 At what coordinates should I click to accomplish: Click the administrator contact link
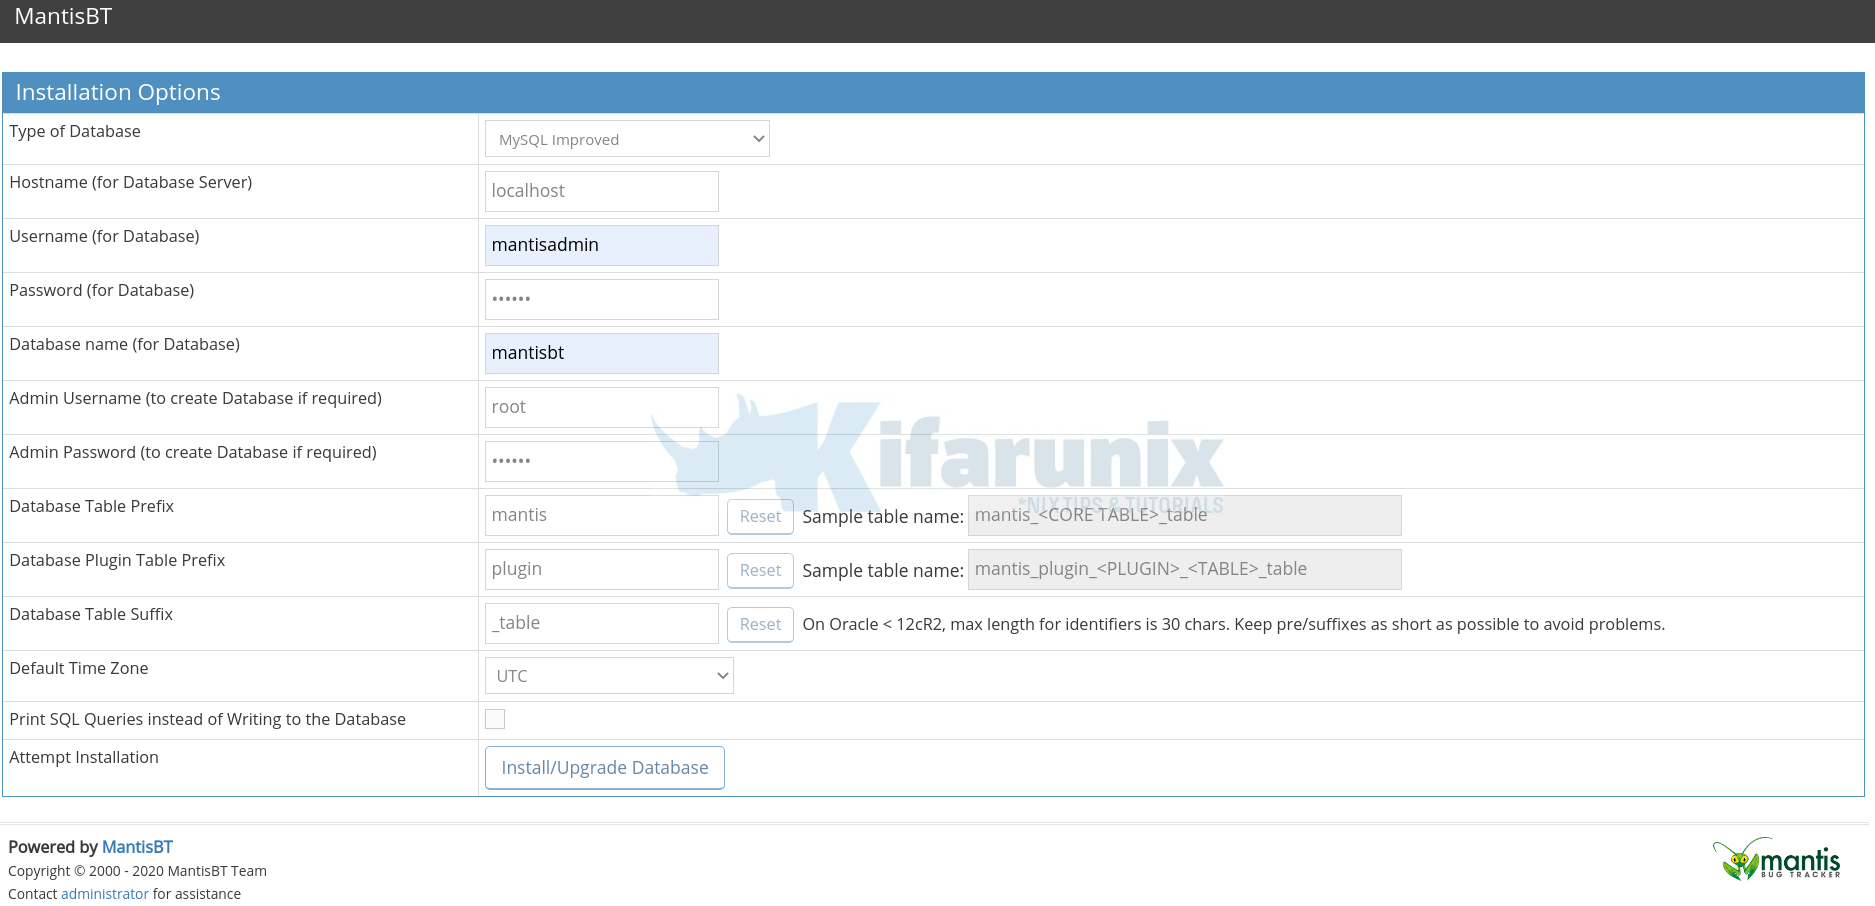[x=104, y=894]
